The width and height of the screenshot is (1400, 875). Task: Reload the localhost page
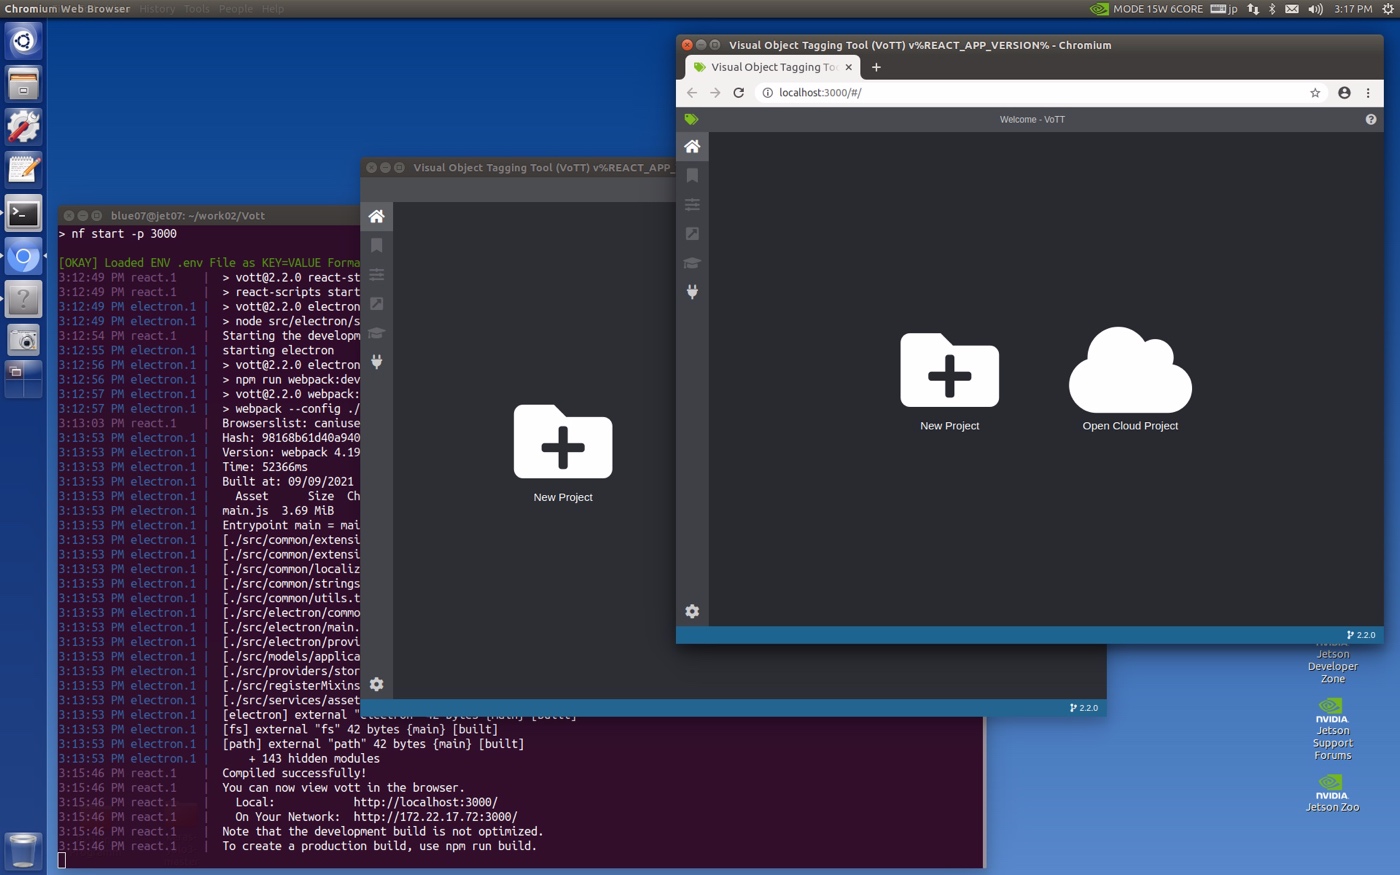[739, 93]
